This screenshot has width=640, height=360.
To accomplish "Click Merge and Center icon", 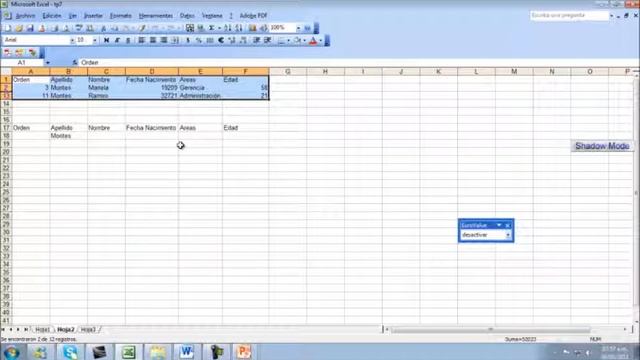I will point(175,40).
